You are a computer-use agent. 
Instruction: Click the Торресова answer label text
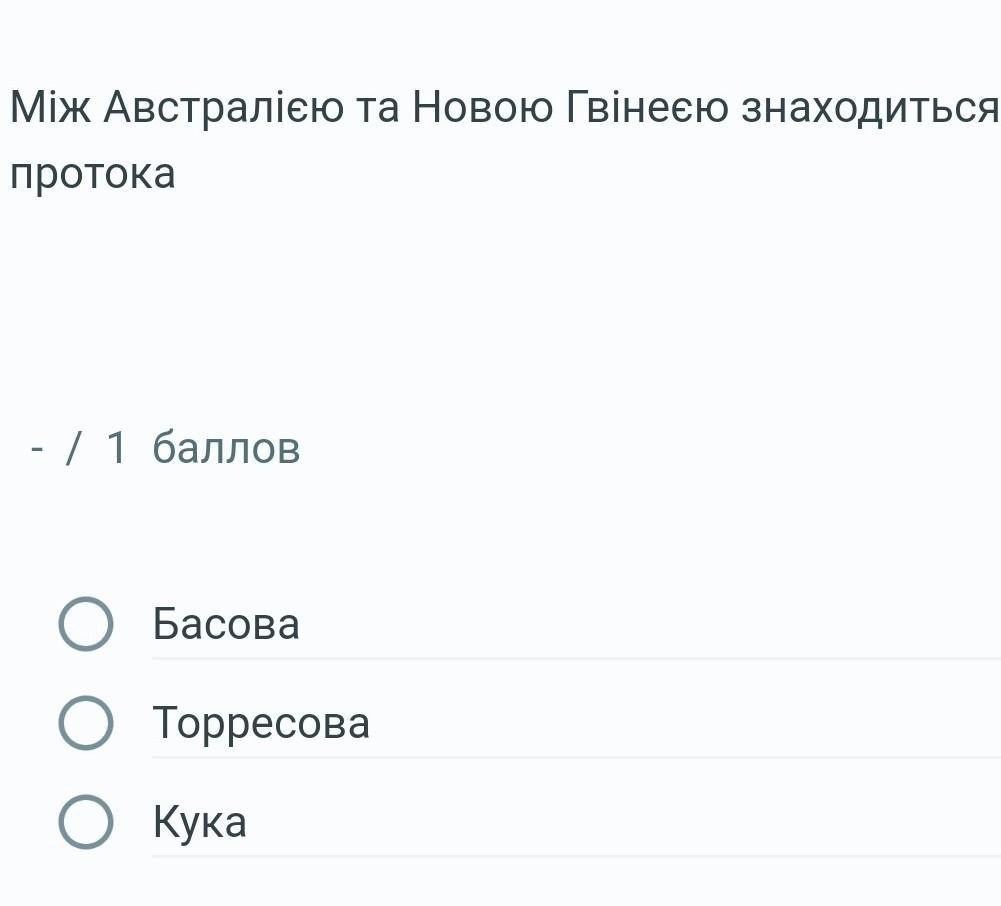click(x=261, y=723)
